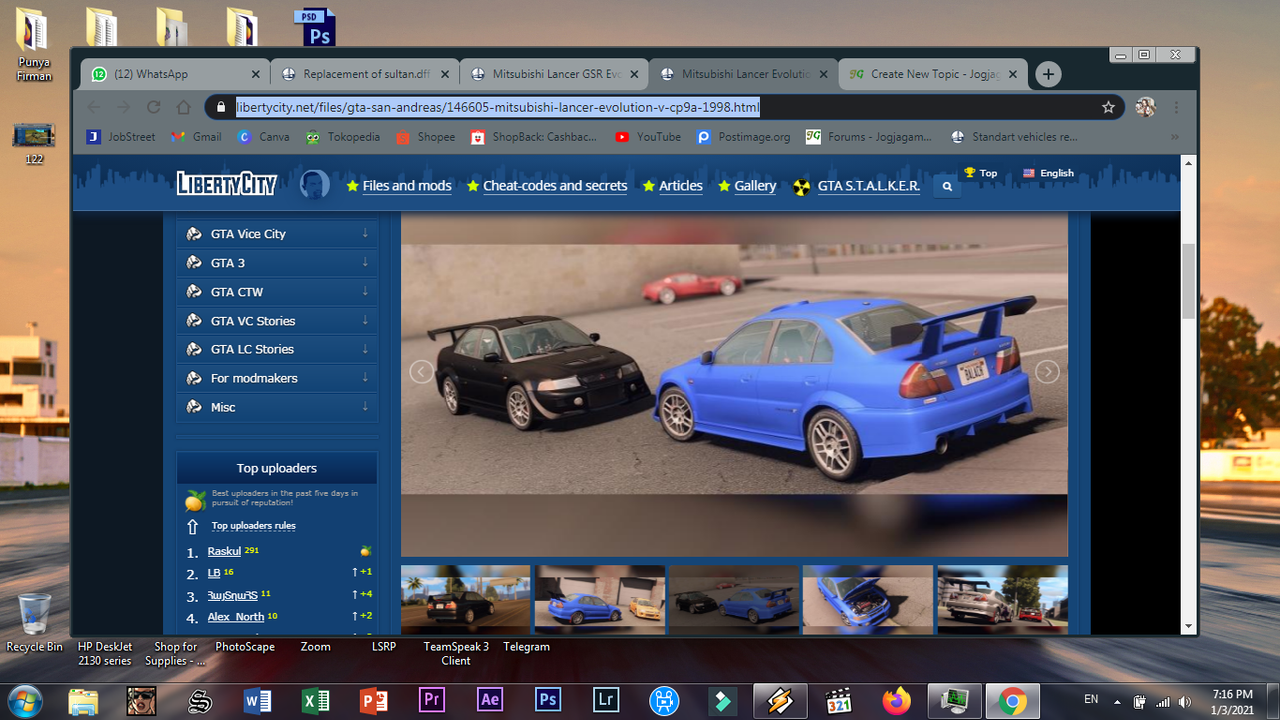Launch Excel from the taskbar
Screen dimensions: 1280x720
(x=316, y=700)
